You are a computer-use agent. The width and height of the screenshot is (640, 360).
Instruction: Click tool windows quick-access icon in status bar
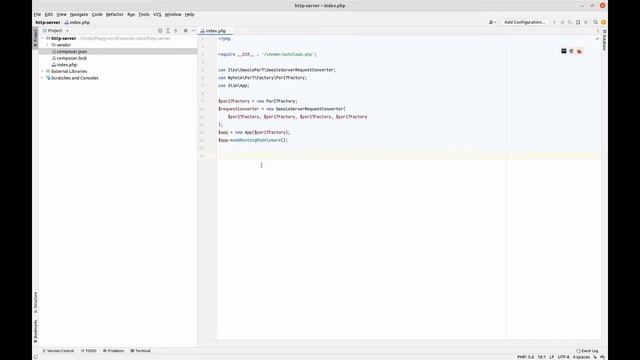36,357
